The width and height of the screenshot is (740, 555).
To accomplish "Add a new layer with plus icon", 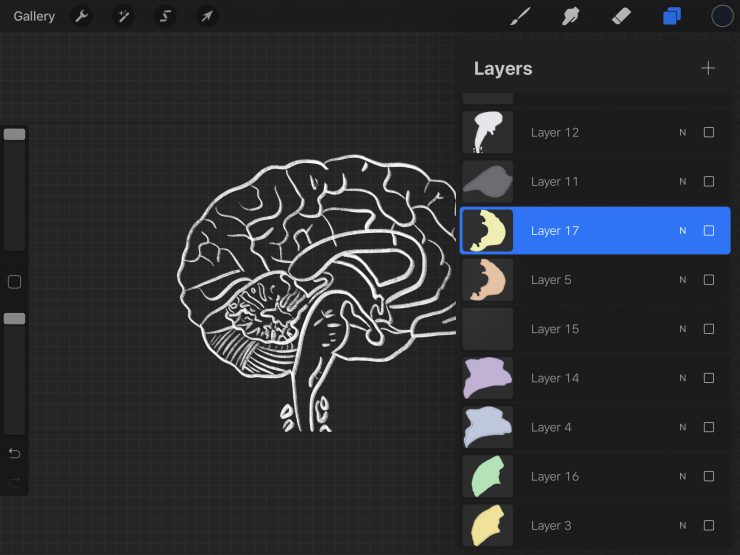I will pos(708,68).
